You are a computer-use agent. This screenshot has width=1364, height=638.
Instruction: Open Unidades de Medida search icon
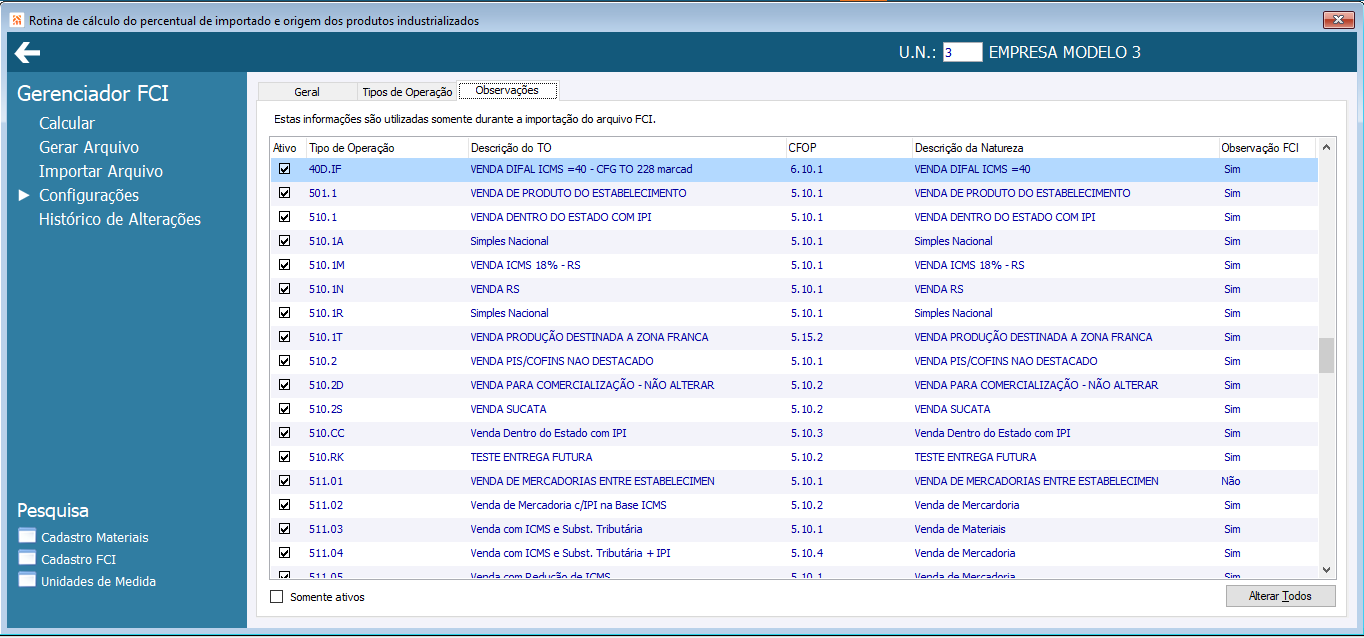[x=27, y=580]
